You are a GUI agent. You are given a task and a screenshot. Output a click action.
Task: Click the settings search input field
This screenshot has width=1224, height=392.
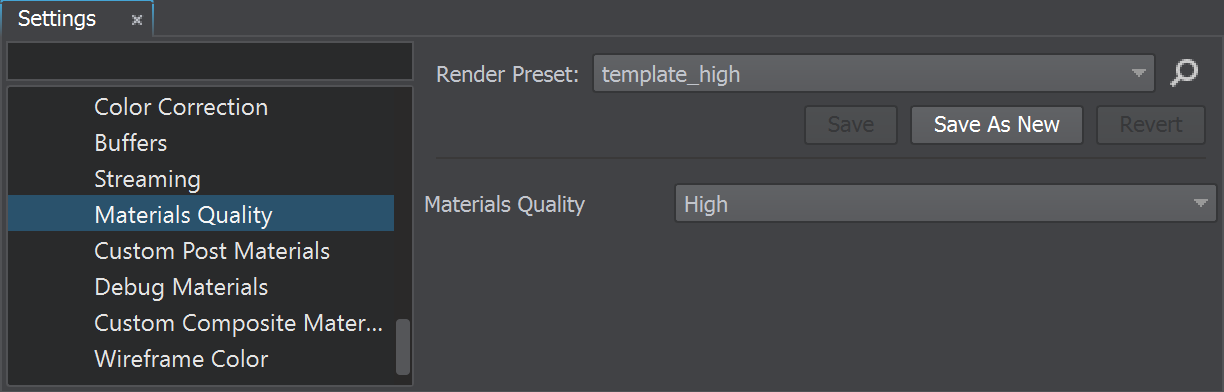pyautogui.click(x=210, y=61)
